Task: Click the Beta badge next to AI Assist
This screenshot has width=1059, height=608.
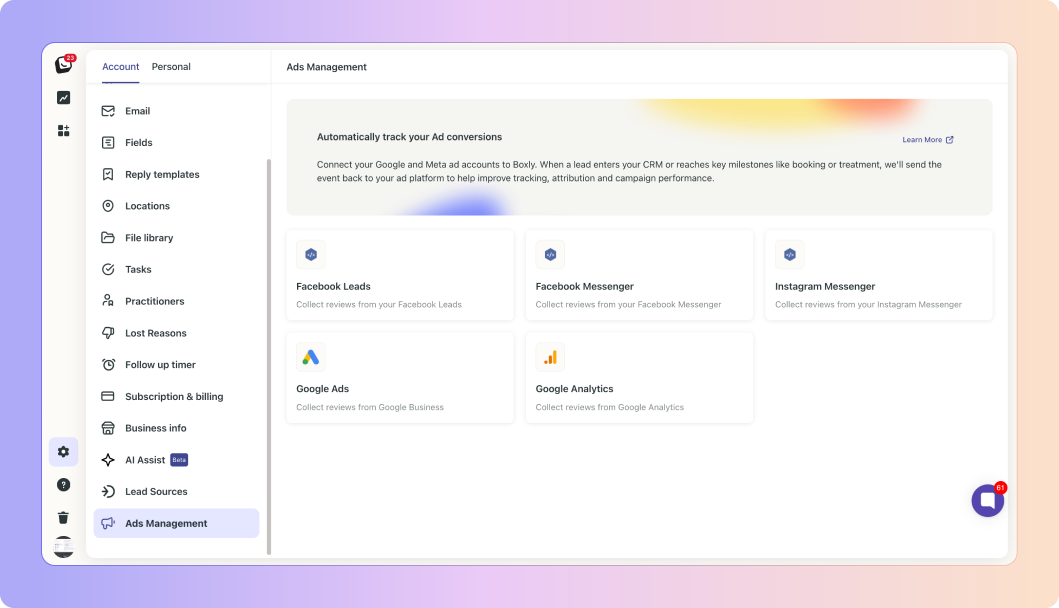Action: coord(179,460)
